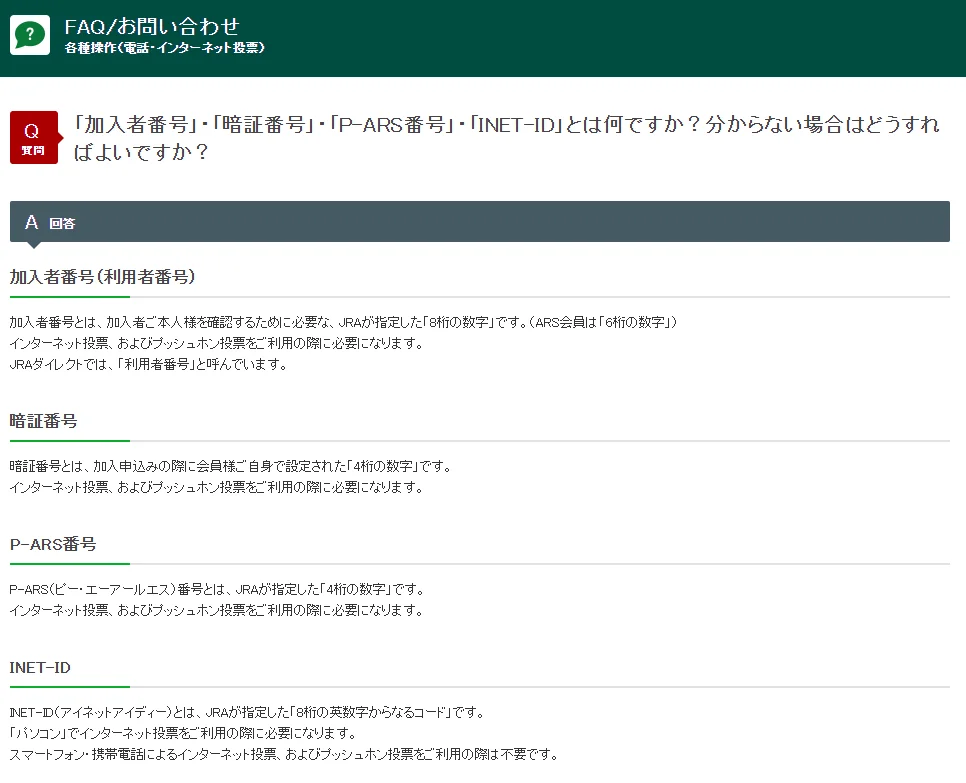Viewport: 966px width, 783px height.
Task: Click the line about JRAダイレクト 利用者番号
Action: 148,365
